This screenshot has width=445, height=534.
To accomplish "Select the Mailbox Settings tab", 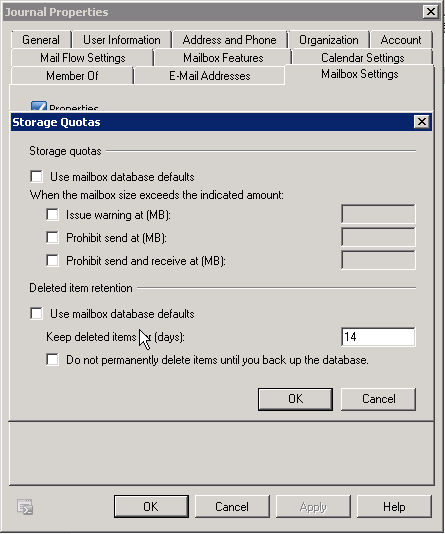I will tap(360, 74).
